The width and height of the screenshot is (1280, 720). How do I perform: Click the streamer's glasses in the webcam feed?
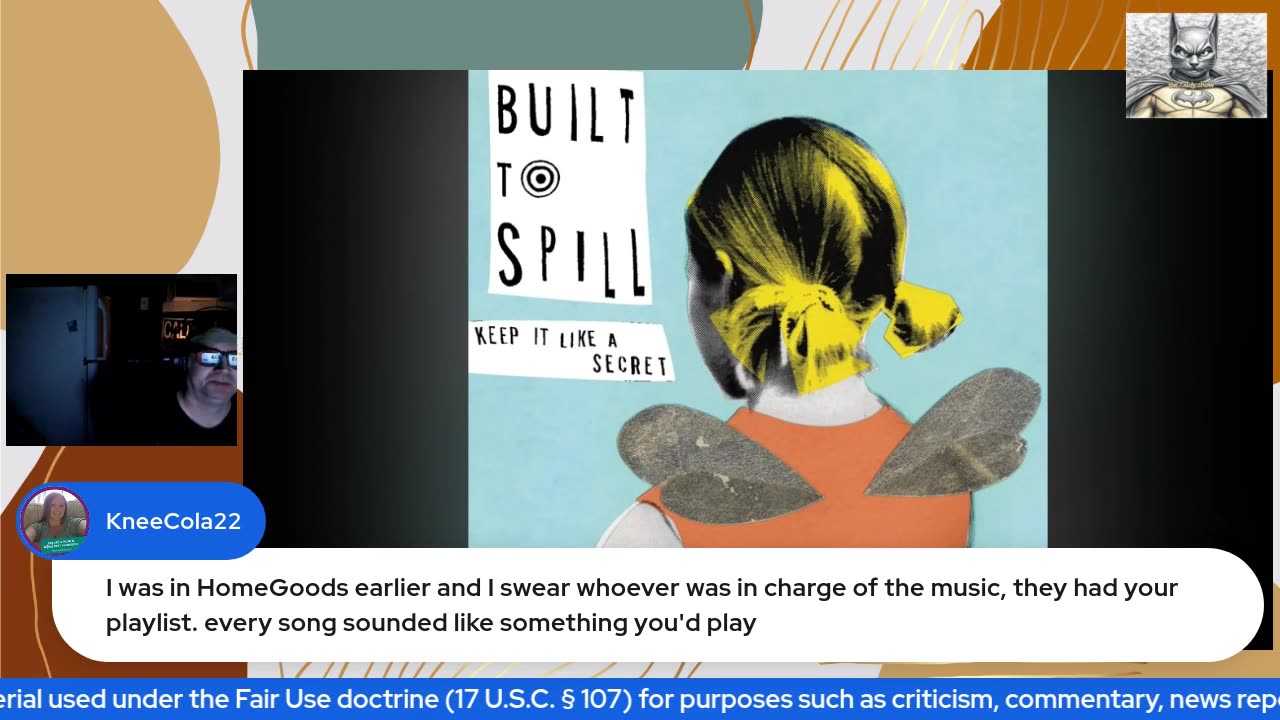click(x=214, y=359)
